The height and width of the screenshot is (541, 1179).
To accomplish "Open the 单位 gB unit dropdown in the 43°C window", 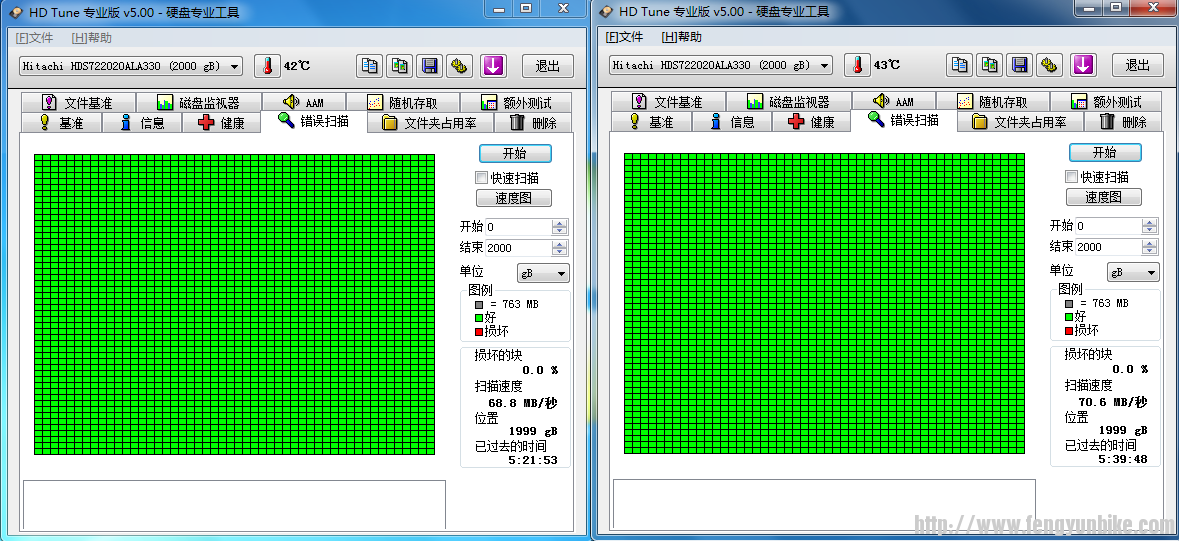I will (x=1133, y=272).
